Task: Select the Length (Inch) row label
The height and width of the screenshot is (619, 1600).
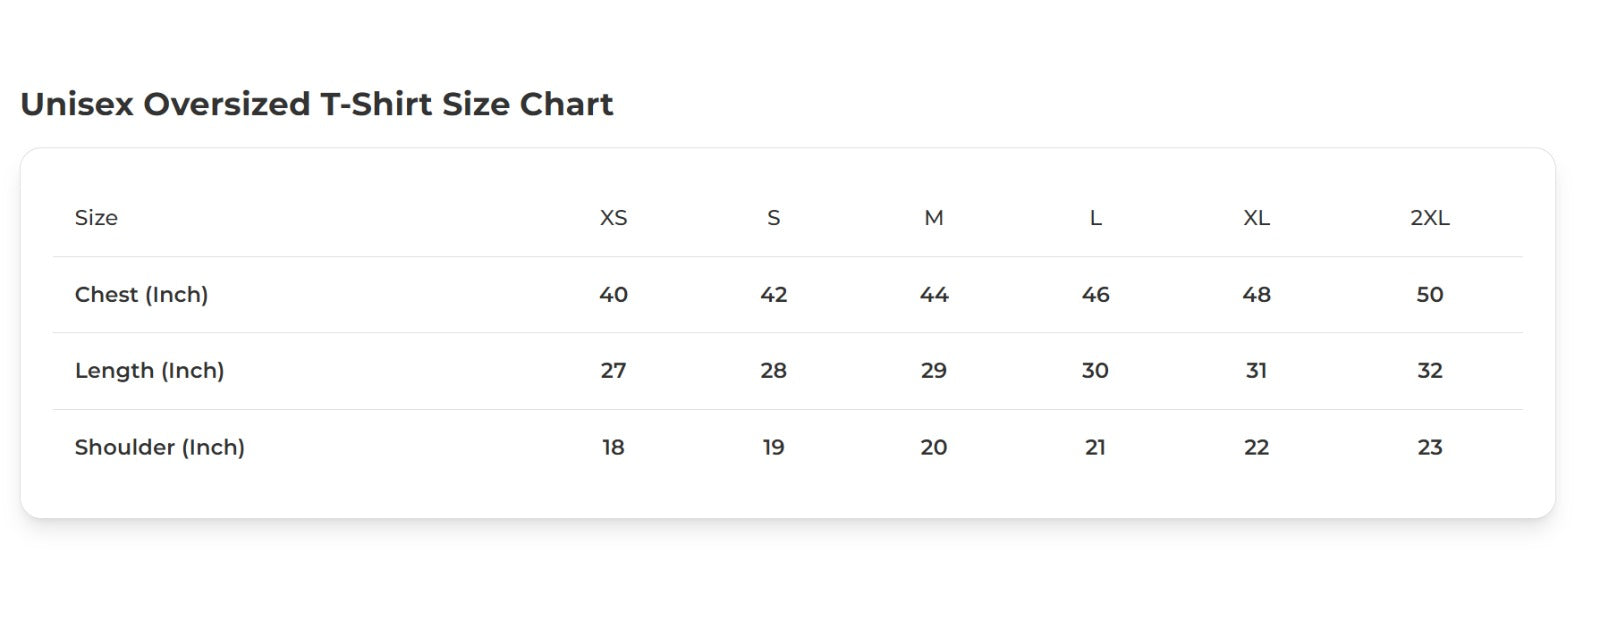Action: coord(149,371)
